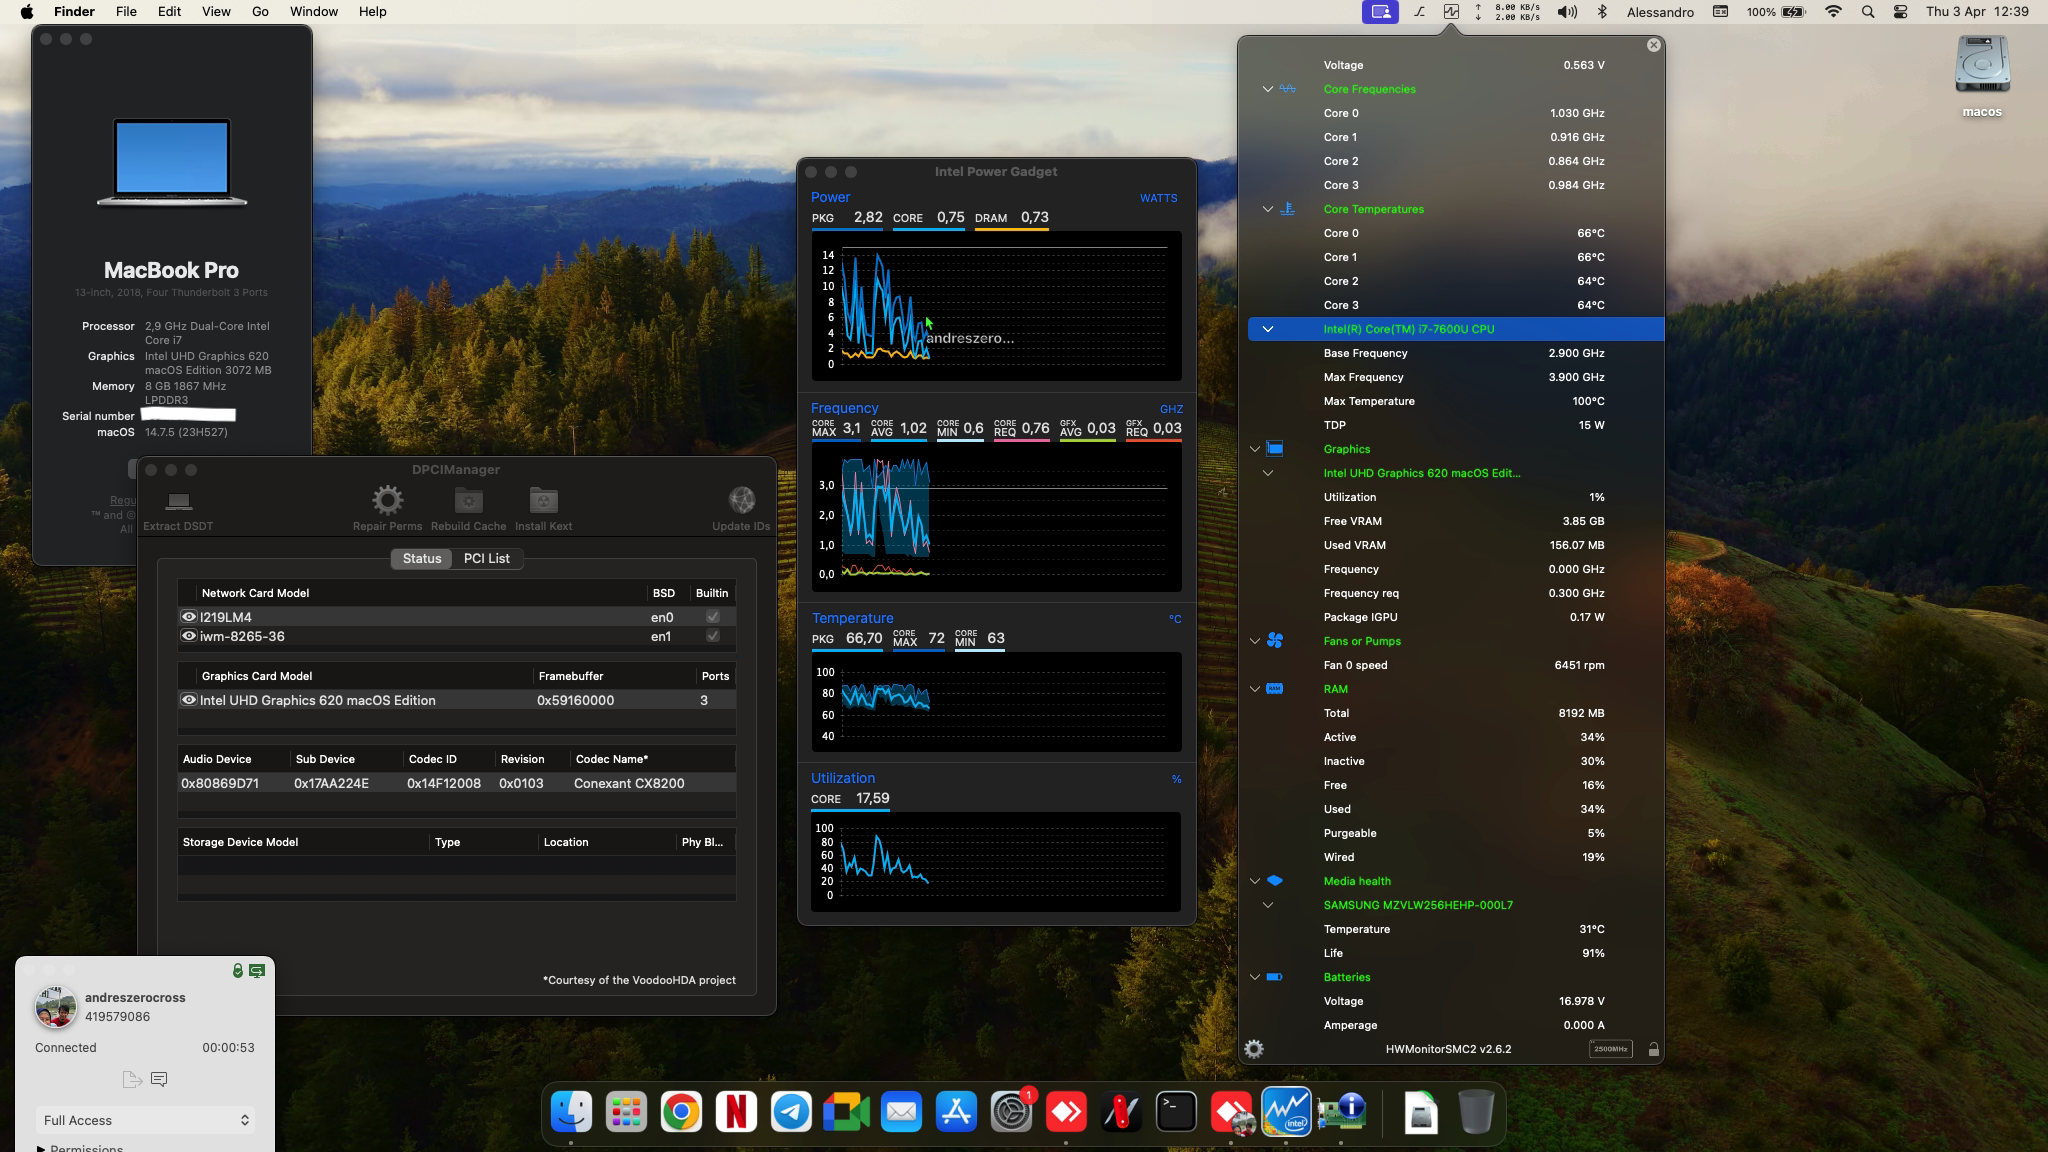Click the lock icon in HWMonitorSMC2
The height and width of the screenshot is (1152, 2048).
[1655, 1050]
